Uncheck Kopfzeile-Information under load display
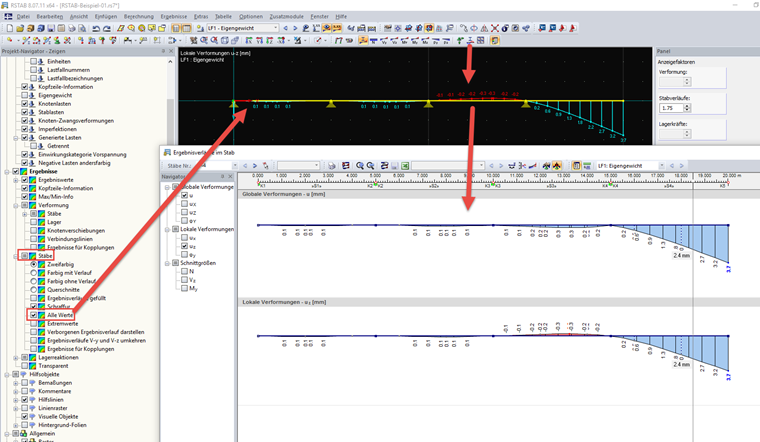This screenshot has width=760, height=442. point(25,87)
